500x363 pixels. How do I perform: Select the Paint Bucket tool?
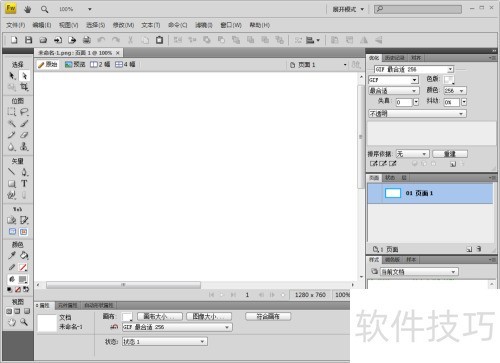(24, 256)
